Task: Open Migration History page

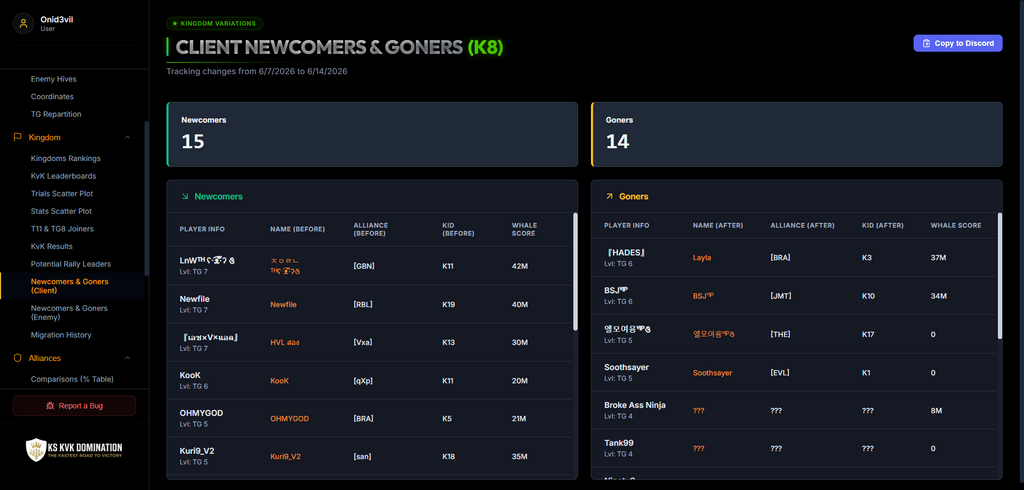Action: (x=61, y=335)
